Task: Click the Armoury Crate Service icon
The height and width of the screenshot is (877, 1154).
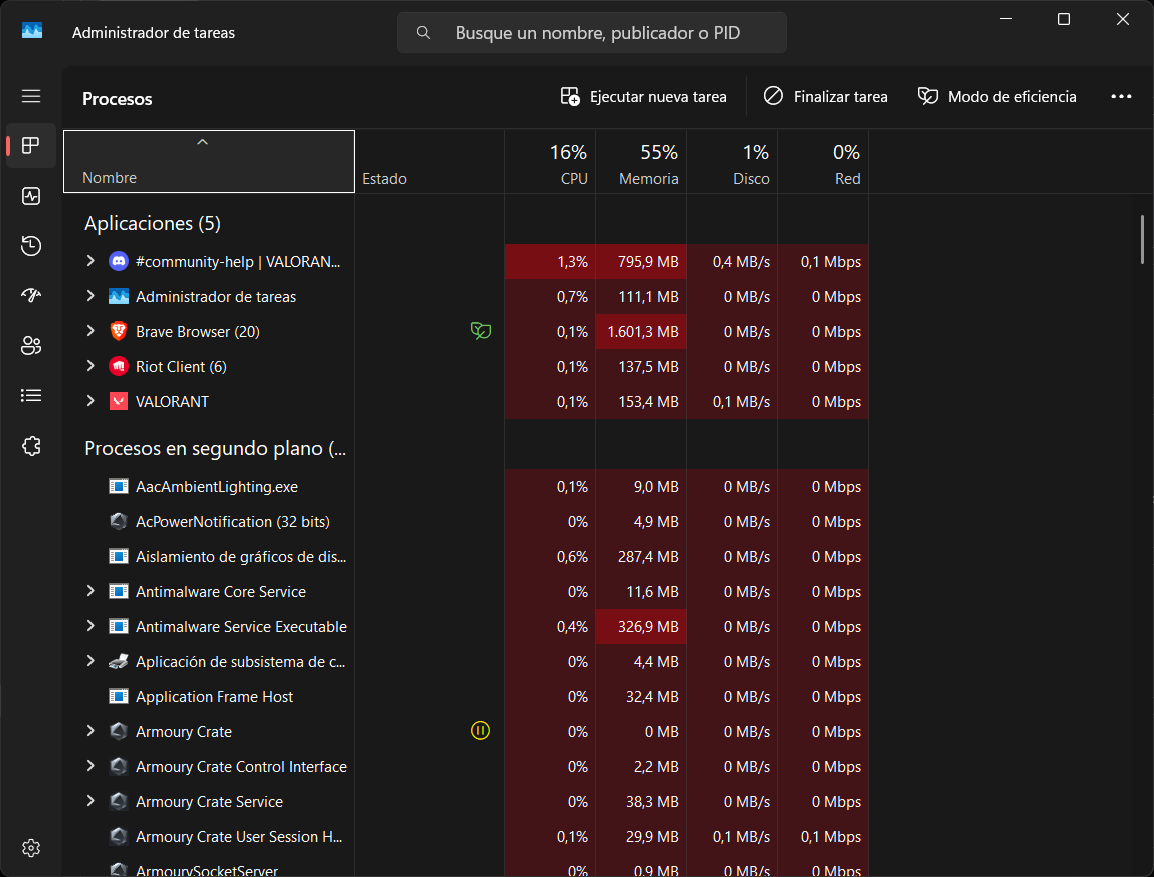Action: click(118, 801)
